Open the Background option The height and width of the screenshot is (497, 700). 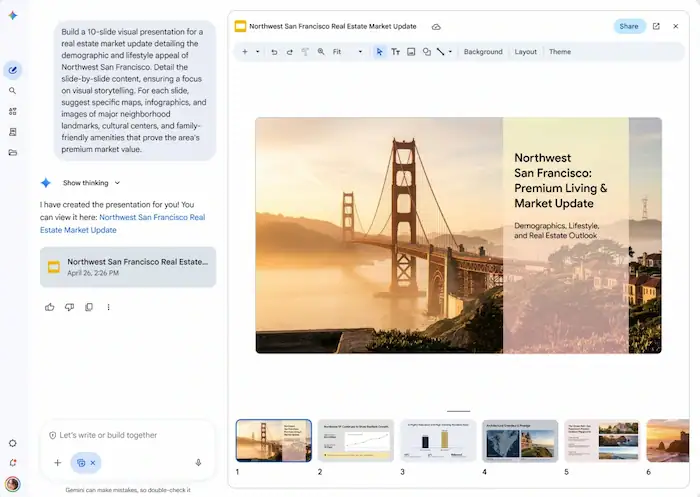click(483, 52)
